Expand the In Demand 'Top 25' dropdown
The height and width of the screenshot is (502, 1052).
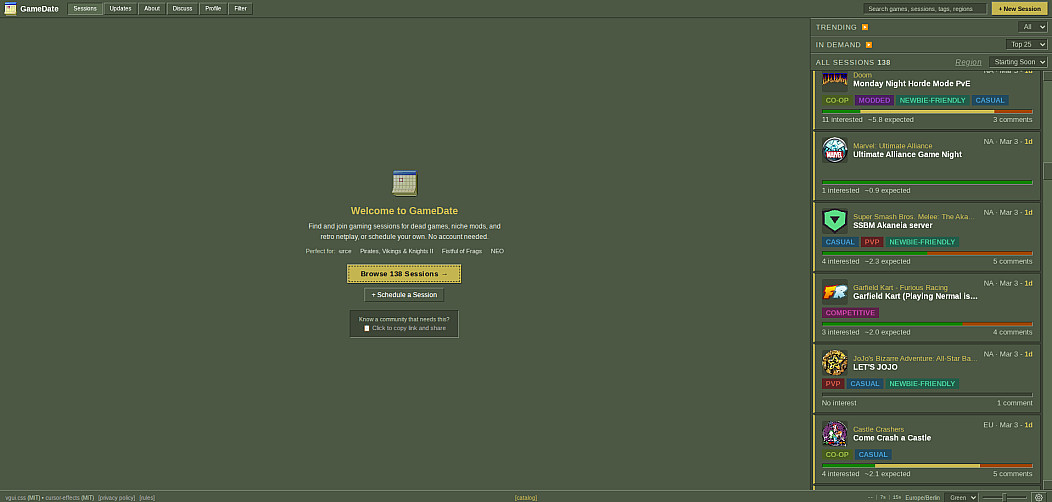click(1026, 45)
